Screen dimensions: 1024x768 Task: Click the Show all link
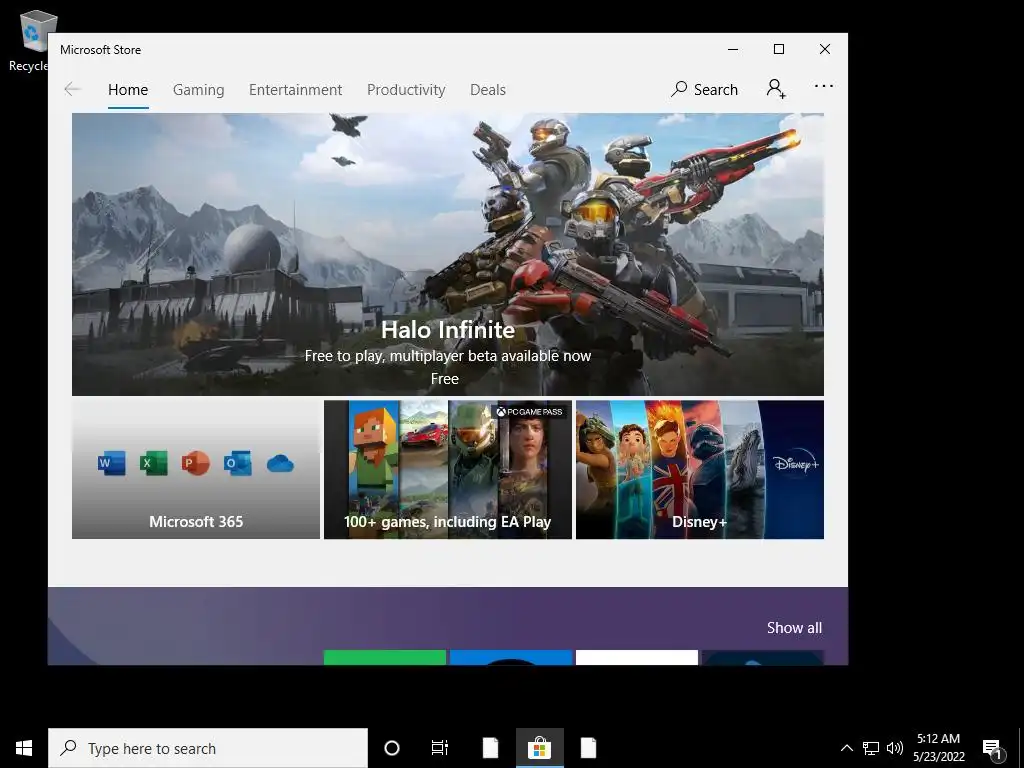coord(794,628)
